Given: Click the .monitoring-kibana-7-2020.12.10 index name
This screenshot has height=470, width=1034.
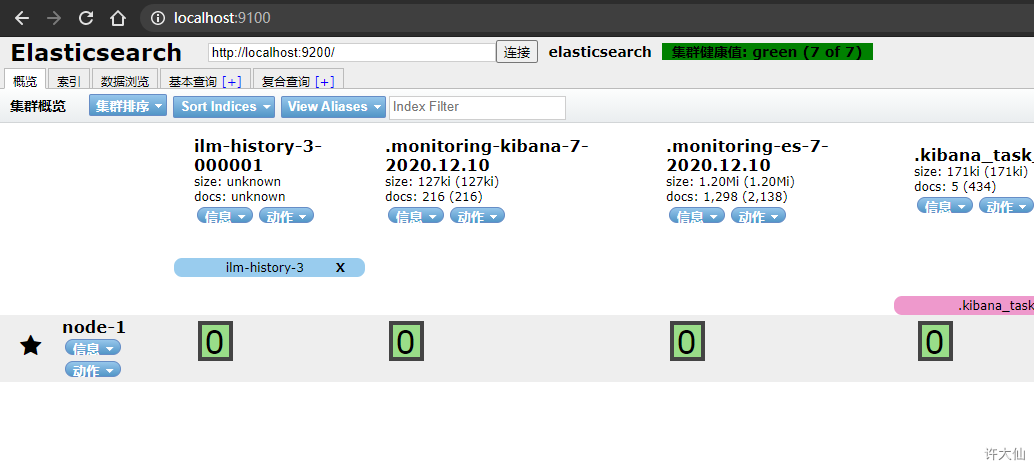Looking at the screenshot, I should tap(487, 155).
